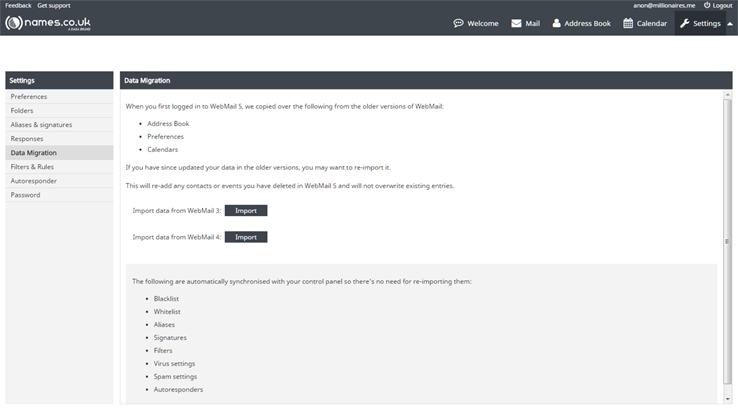Click Import for WebMail 4 data
738x415 pixels.
(246, 237)
